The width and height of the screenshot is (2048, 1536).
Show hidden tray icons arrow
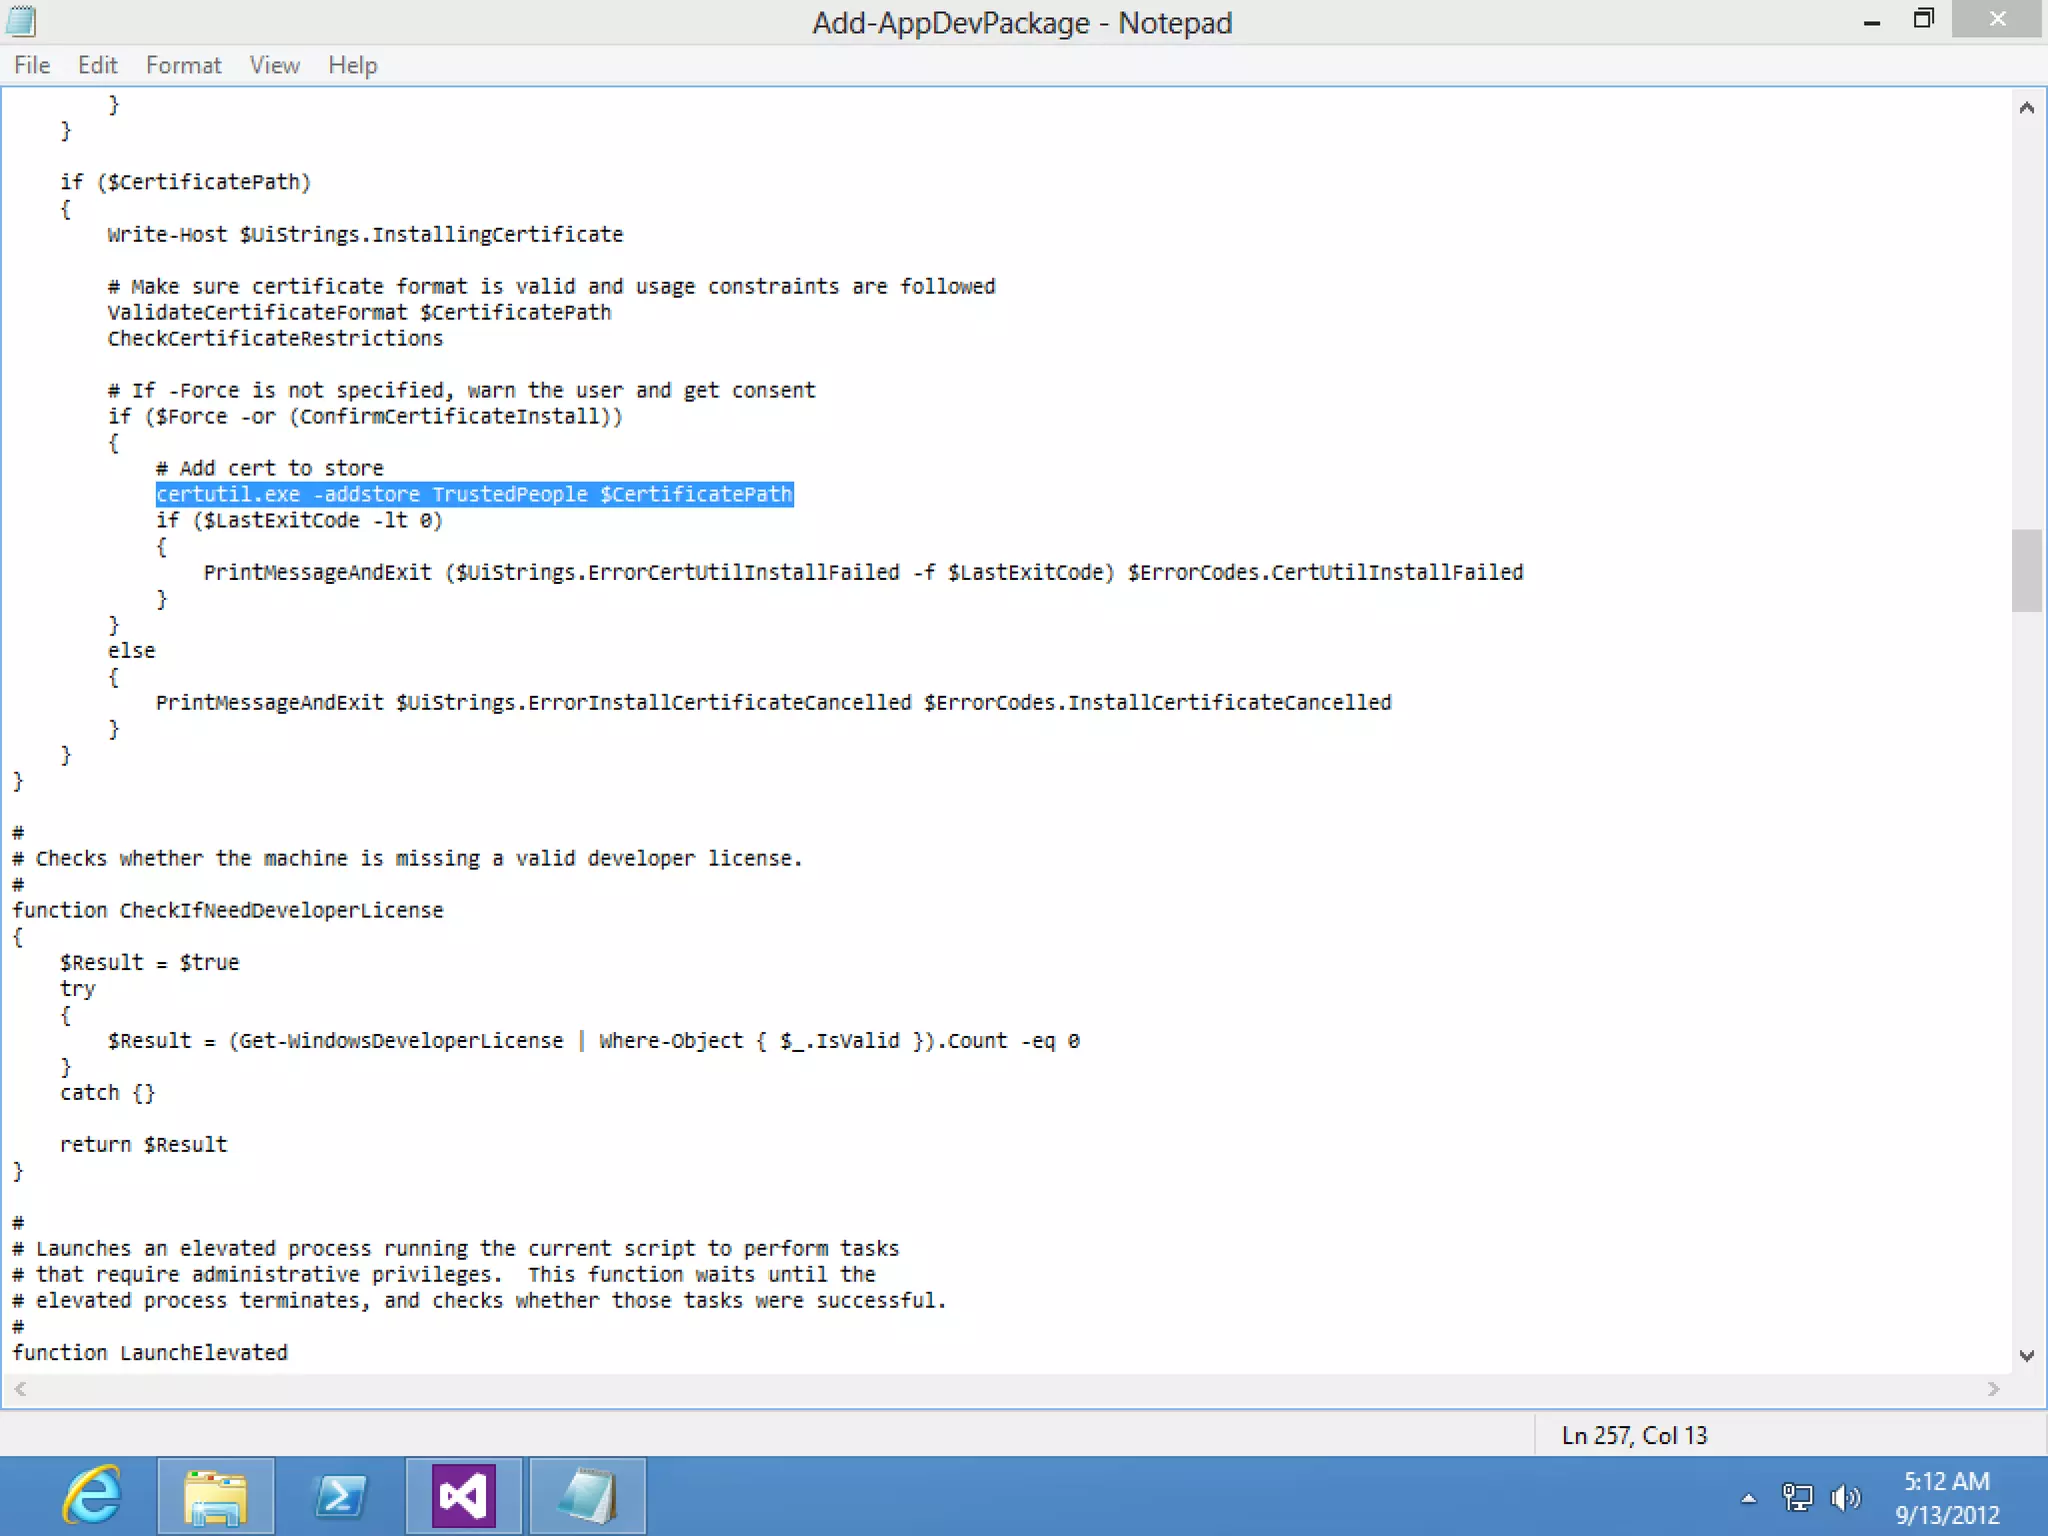coord(1748,1498)
